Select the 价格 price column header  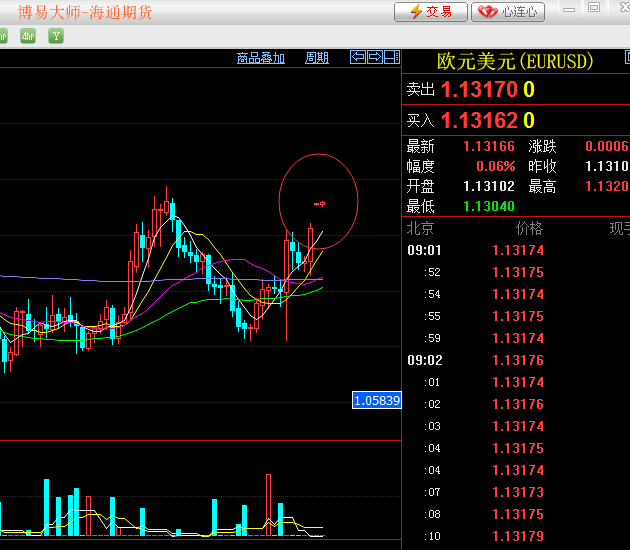coord(529,228)
